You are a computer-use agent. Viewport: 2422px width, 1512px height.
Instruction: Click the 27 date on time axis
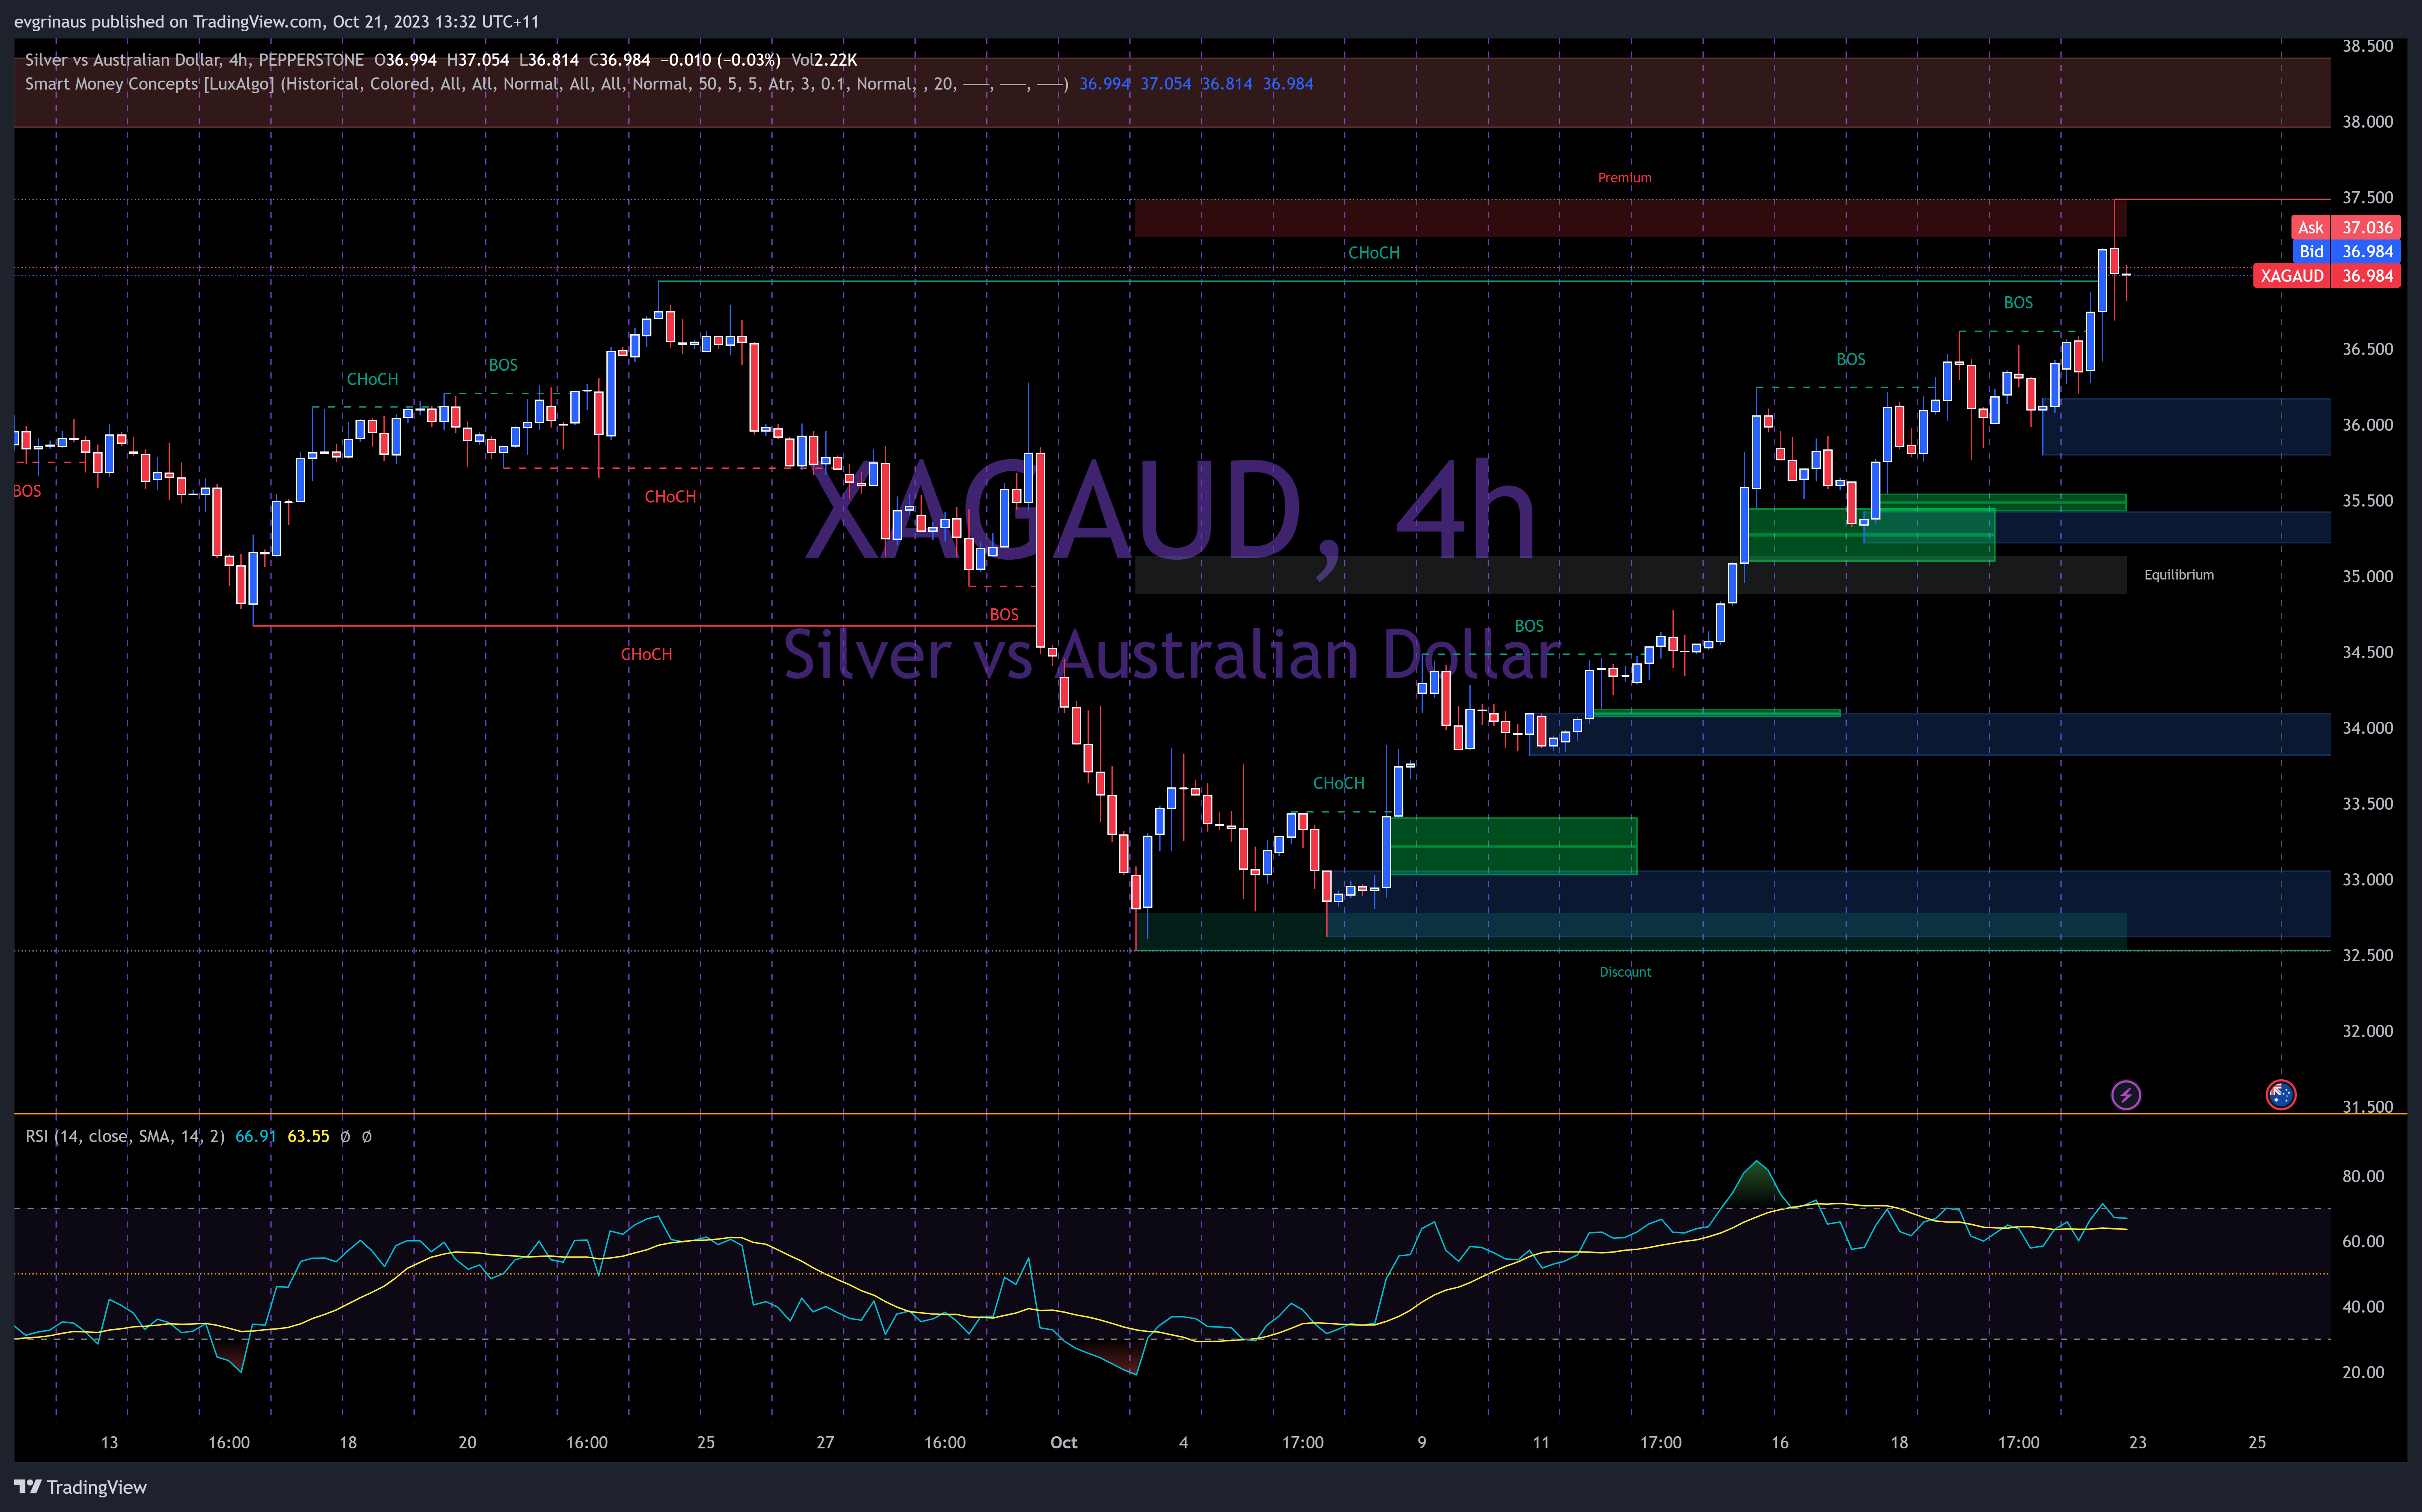[825, 1443]
